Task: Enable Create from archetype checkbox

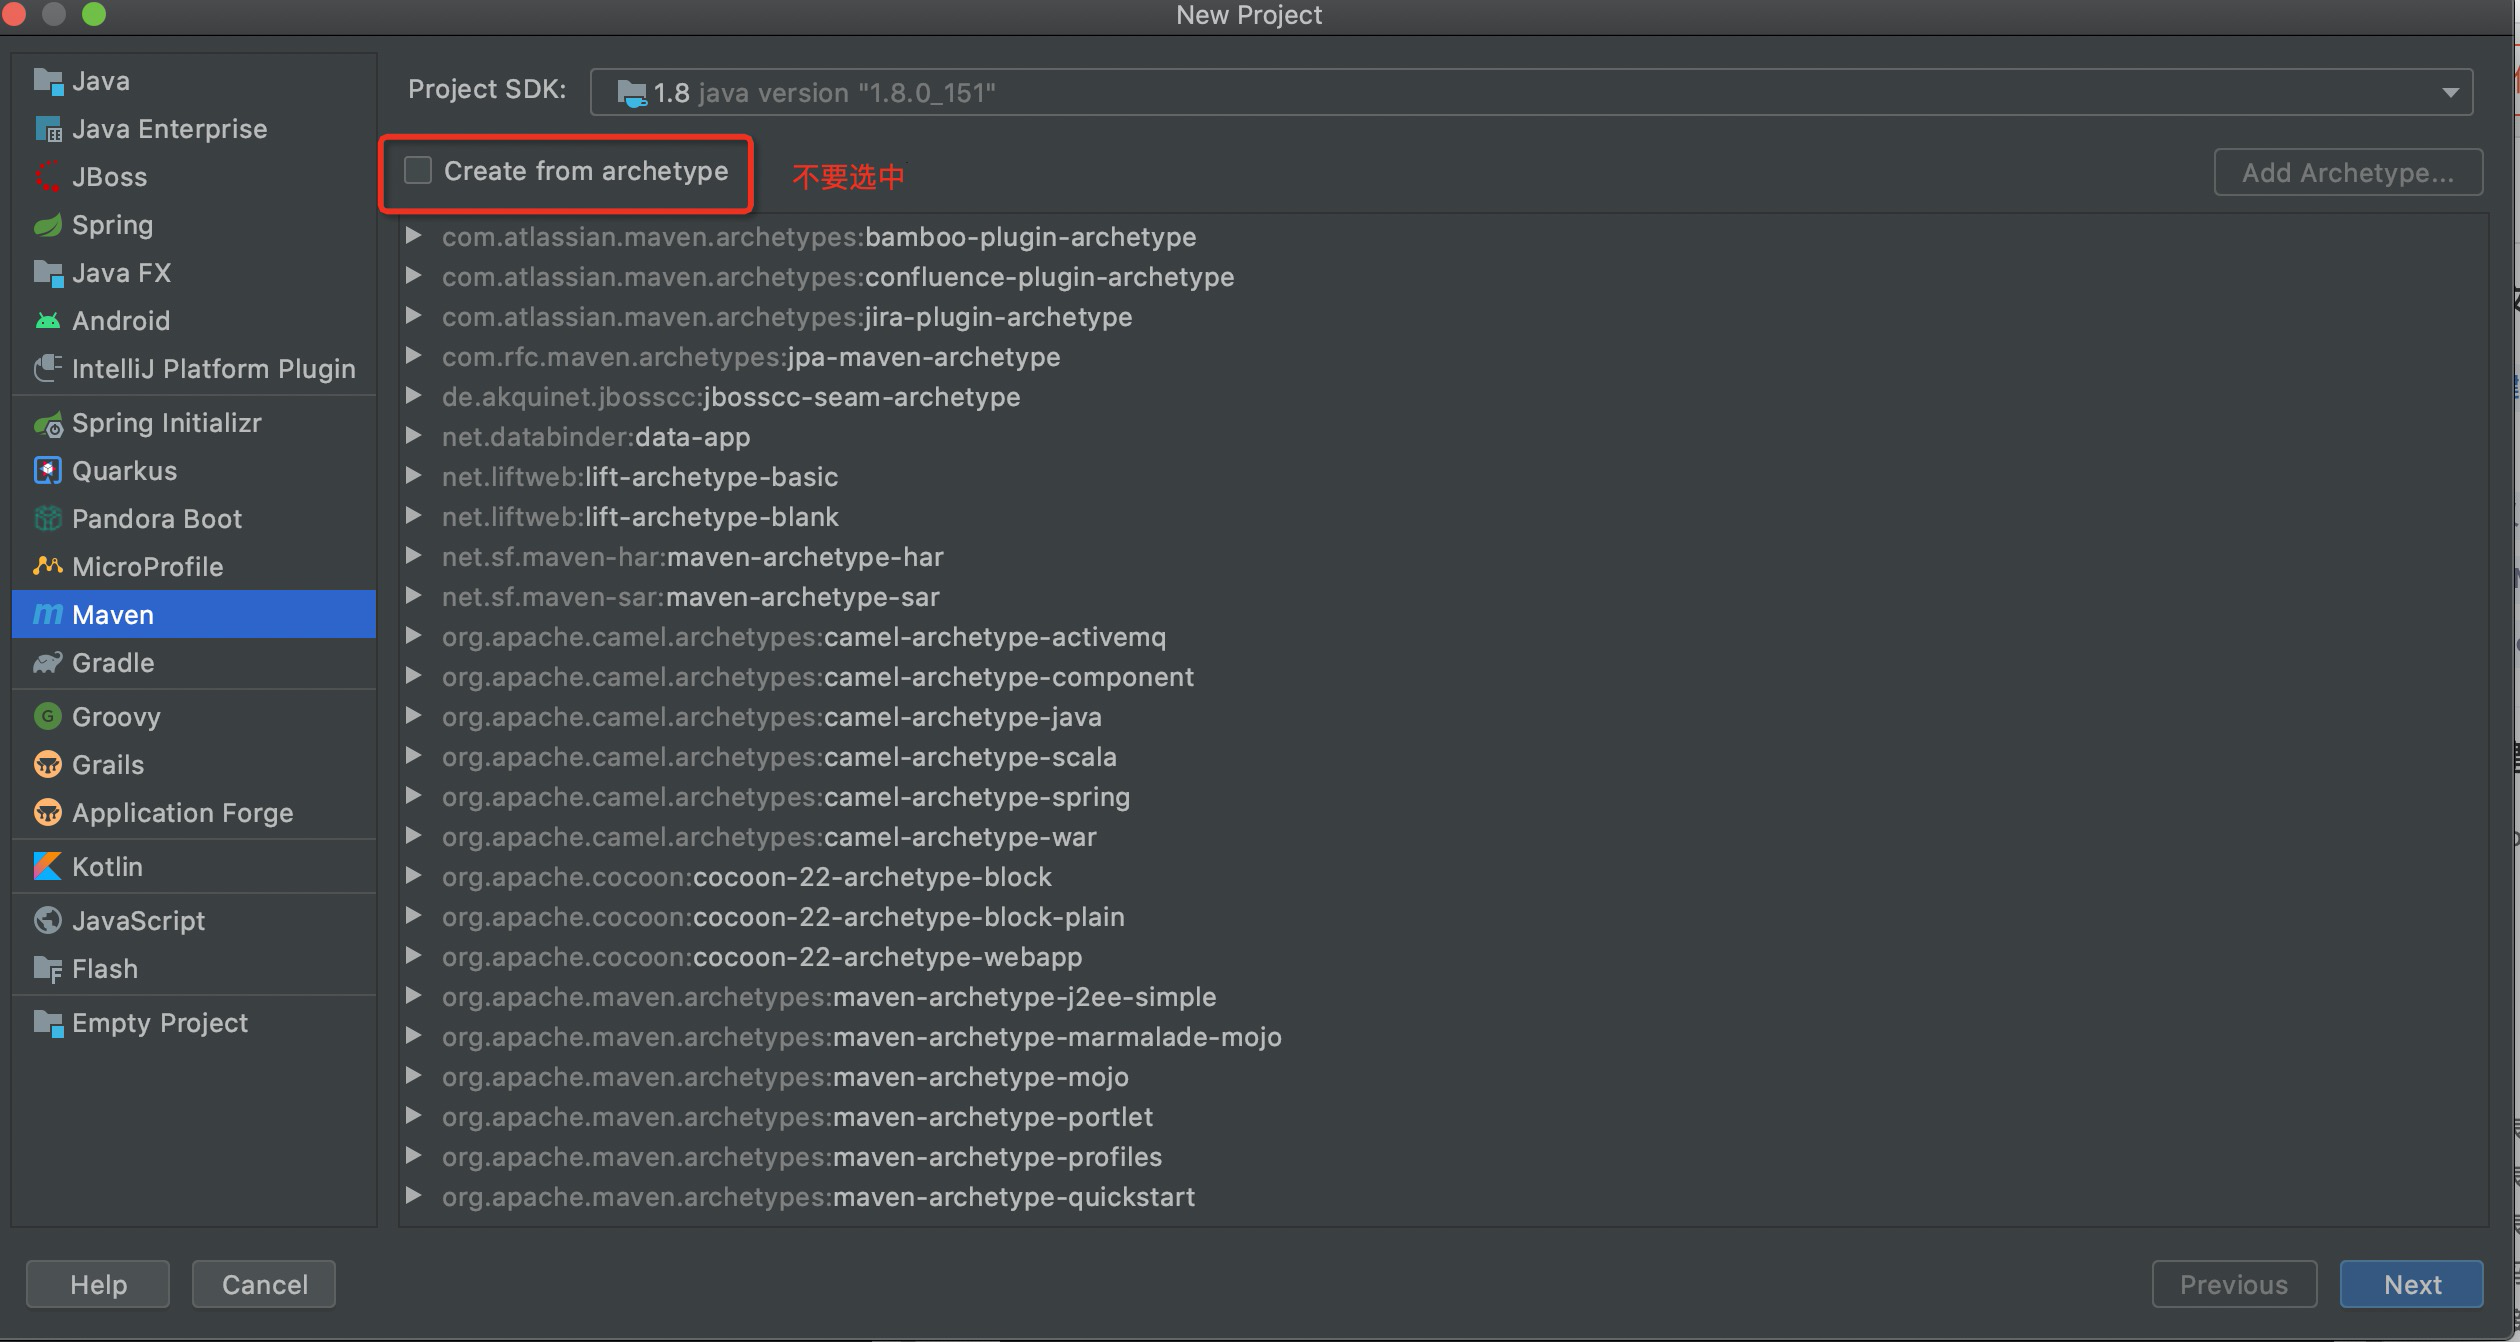Action: (x=418, y=171)
